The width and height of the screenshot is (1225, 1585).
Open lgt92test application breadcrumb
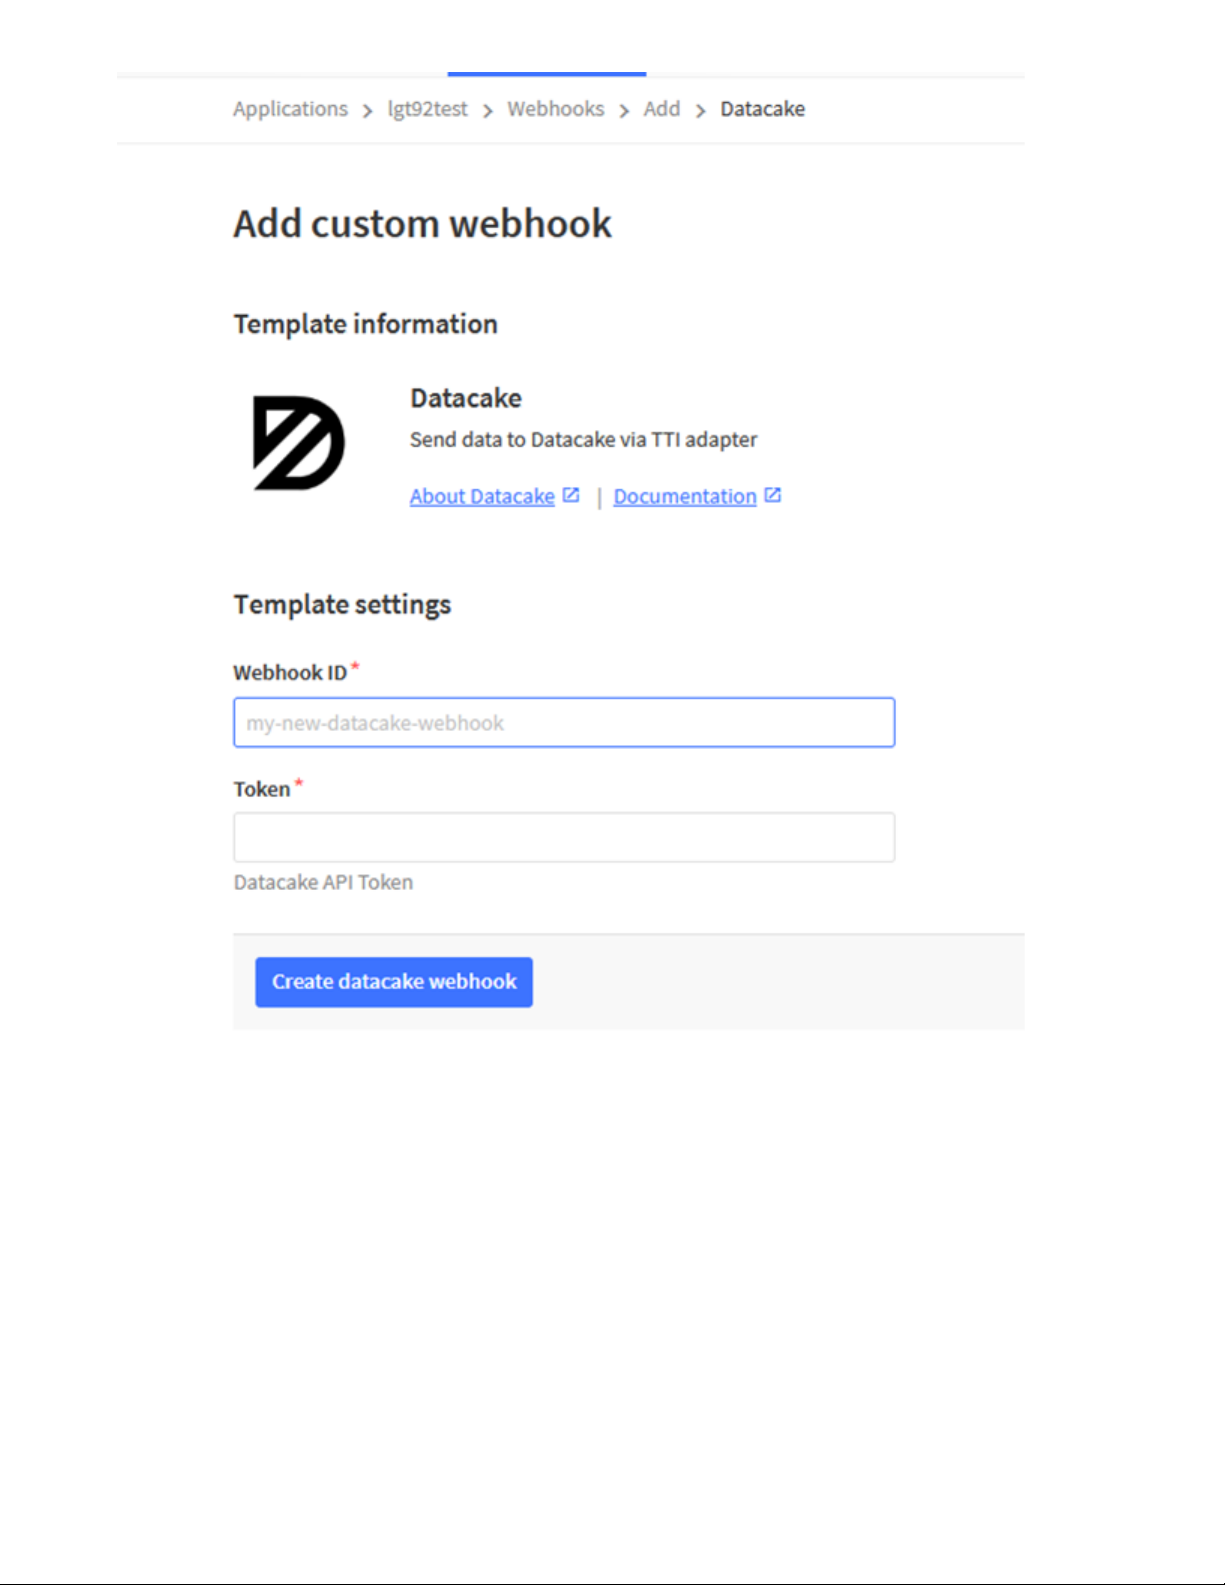(427, 109)
